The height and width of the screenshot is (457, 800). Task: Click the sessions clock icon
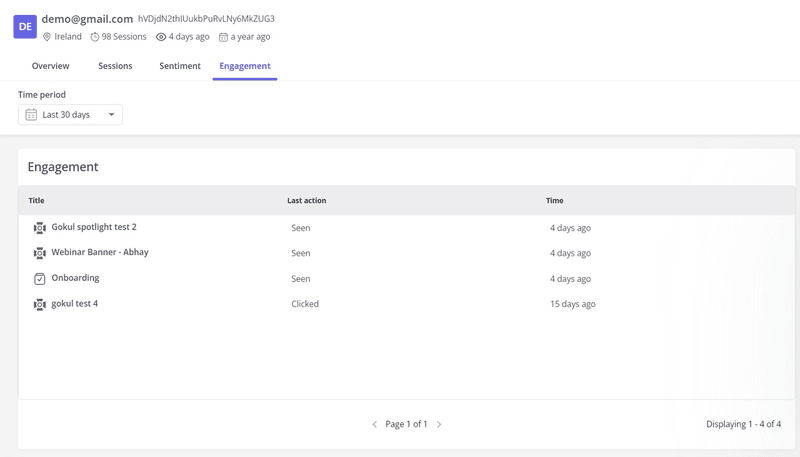pos(95,37)
